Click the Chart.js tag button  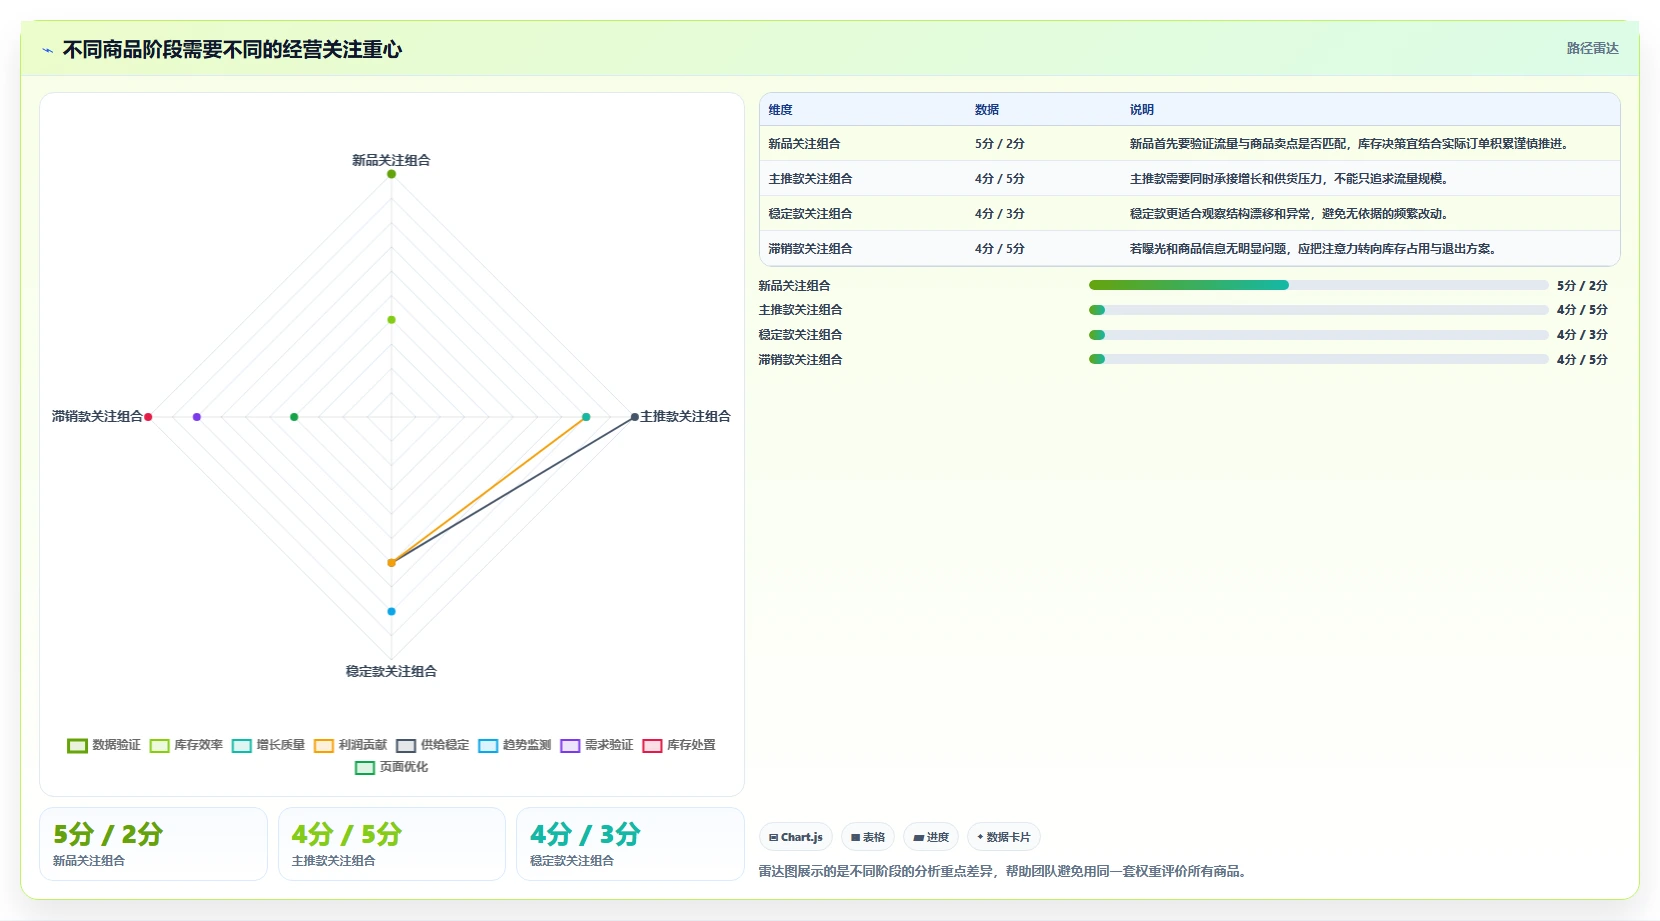click(796, 837)
